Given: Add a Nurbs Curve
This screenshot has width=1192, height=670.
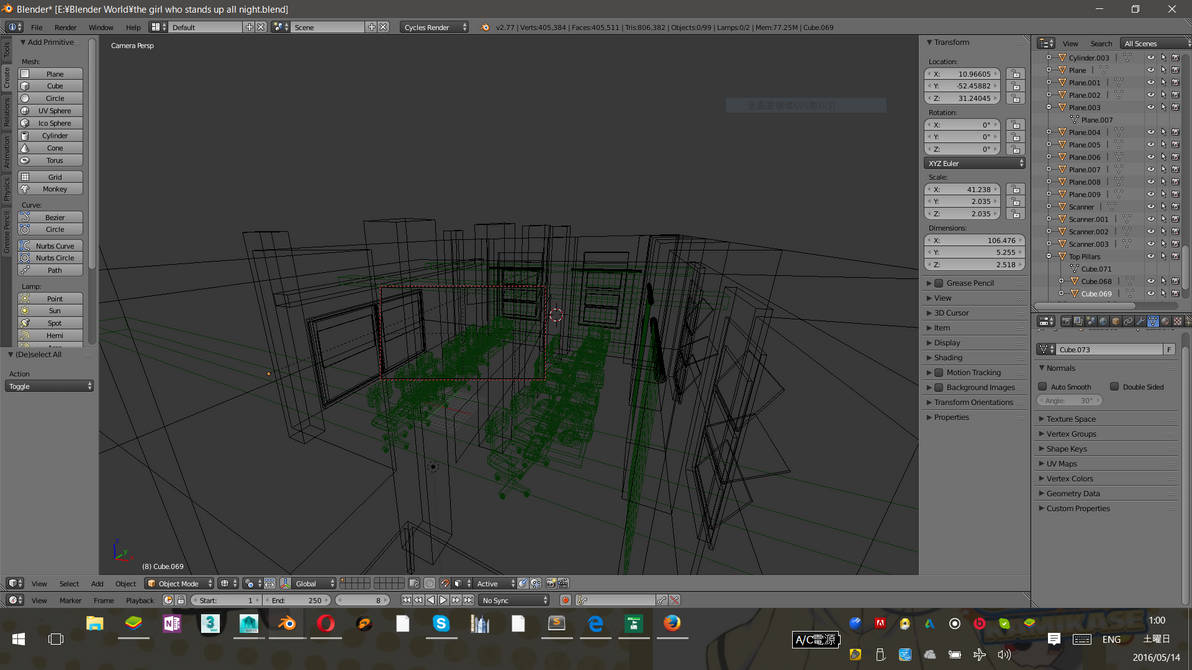Looking at the screenshot, I should (50, 246).
